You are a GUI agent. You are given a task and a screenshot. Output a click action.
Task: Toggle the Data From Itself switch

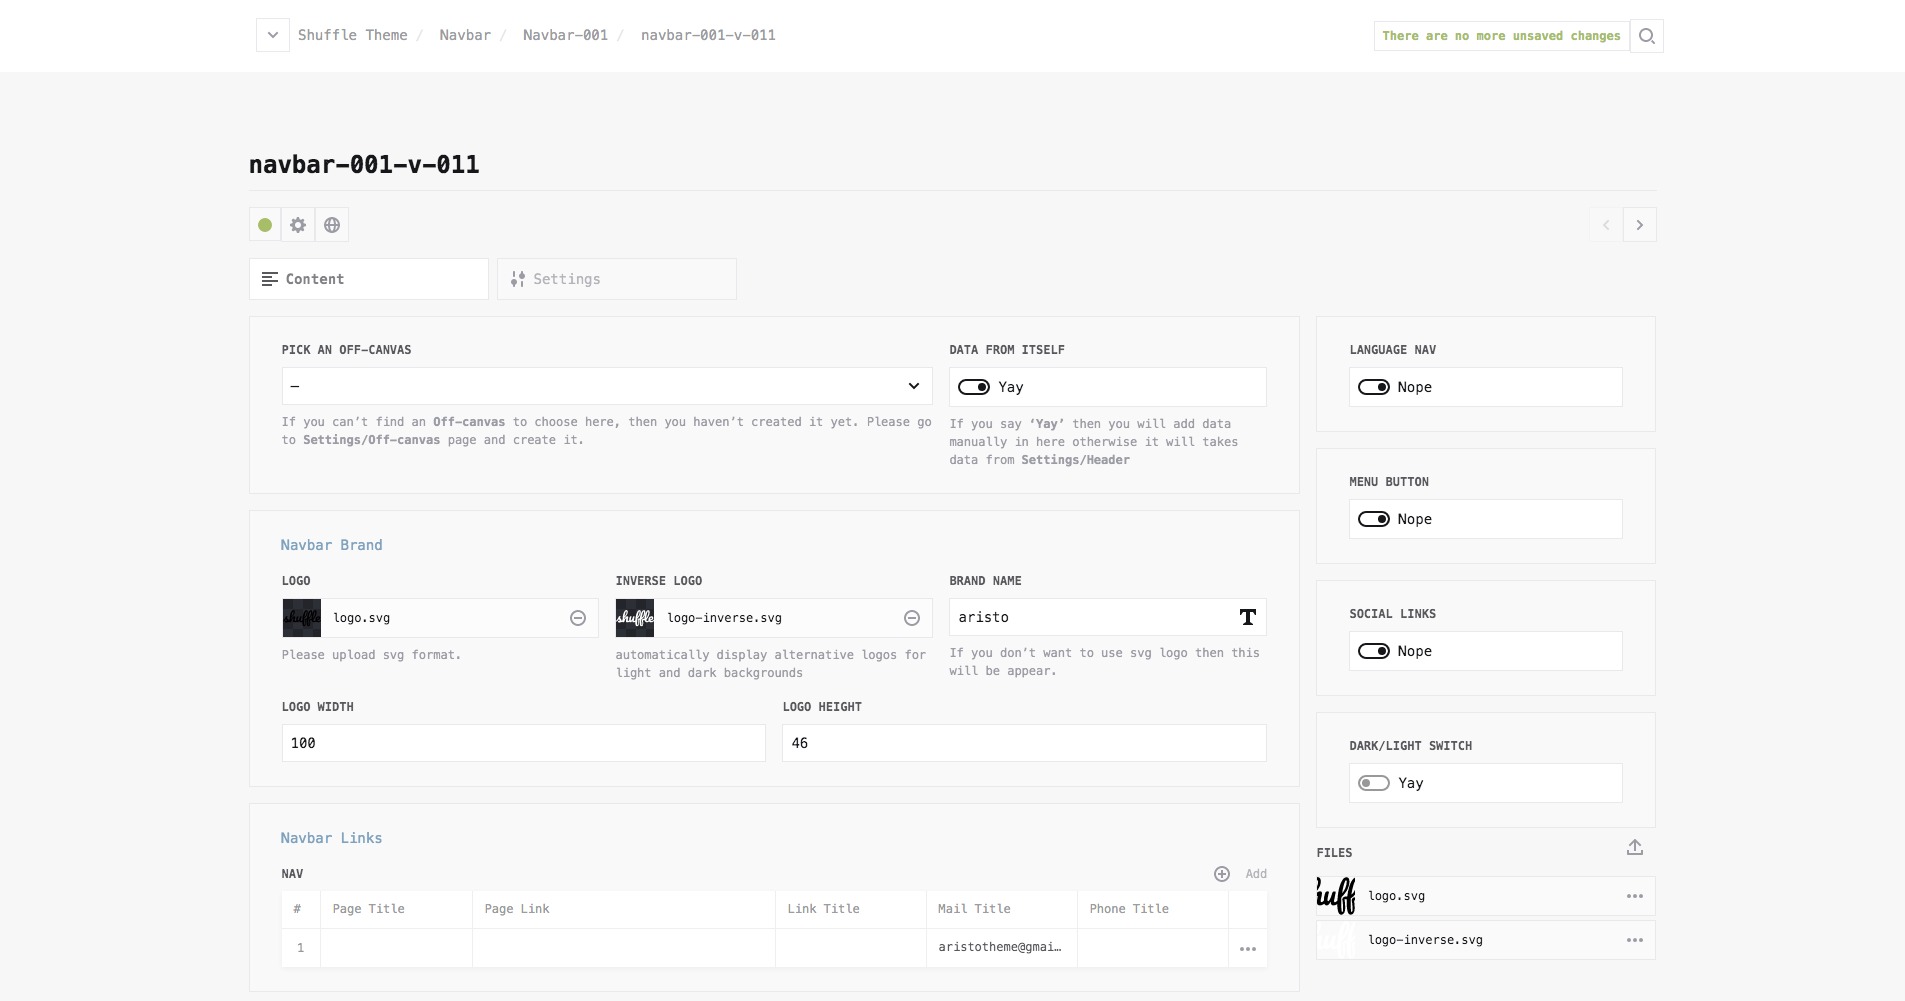click(x=974, y=387)
